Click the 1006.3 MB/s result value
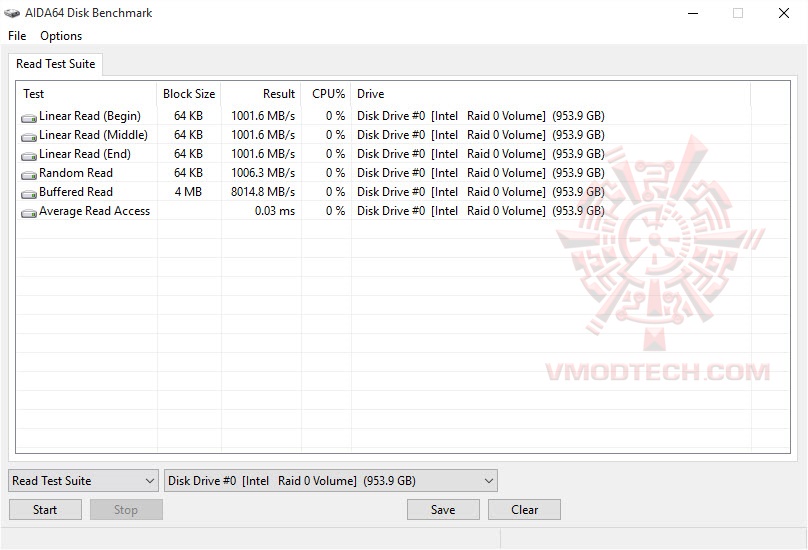808x550 pixels. pyautogui.click(x=263, y=173)
